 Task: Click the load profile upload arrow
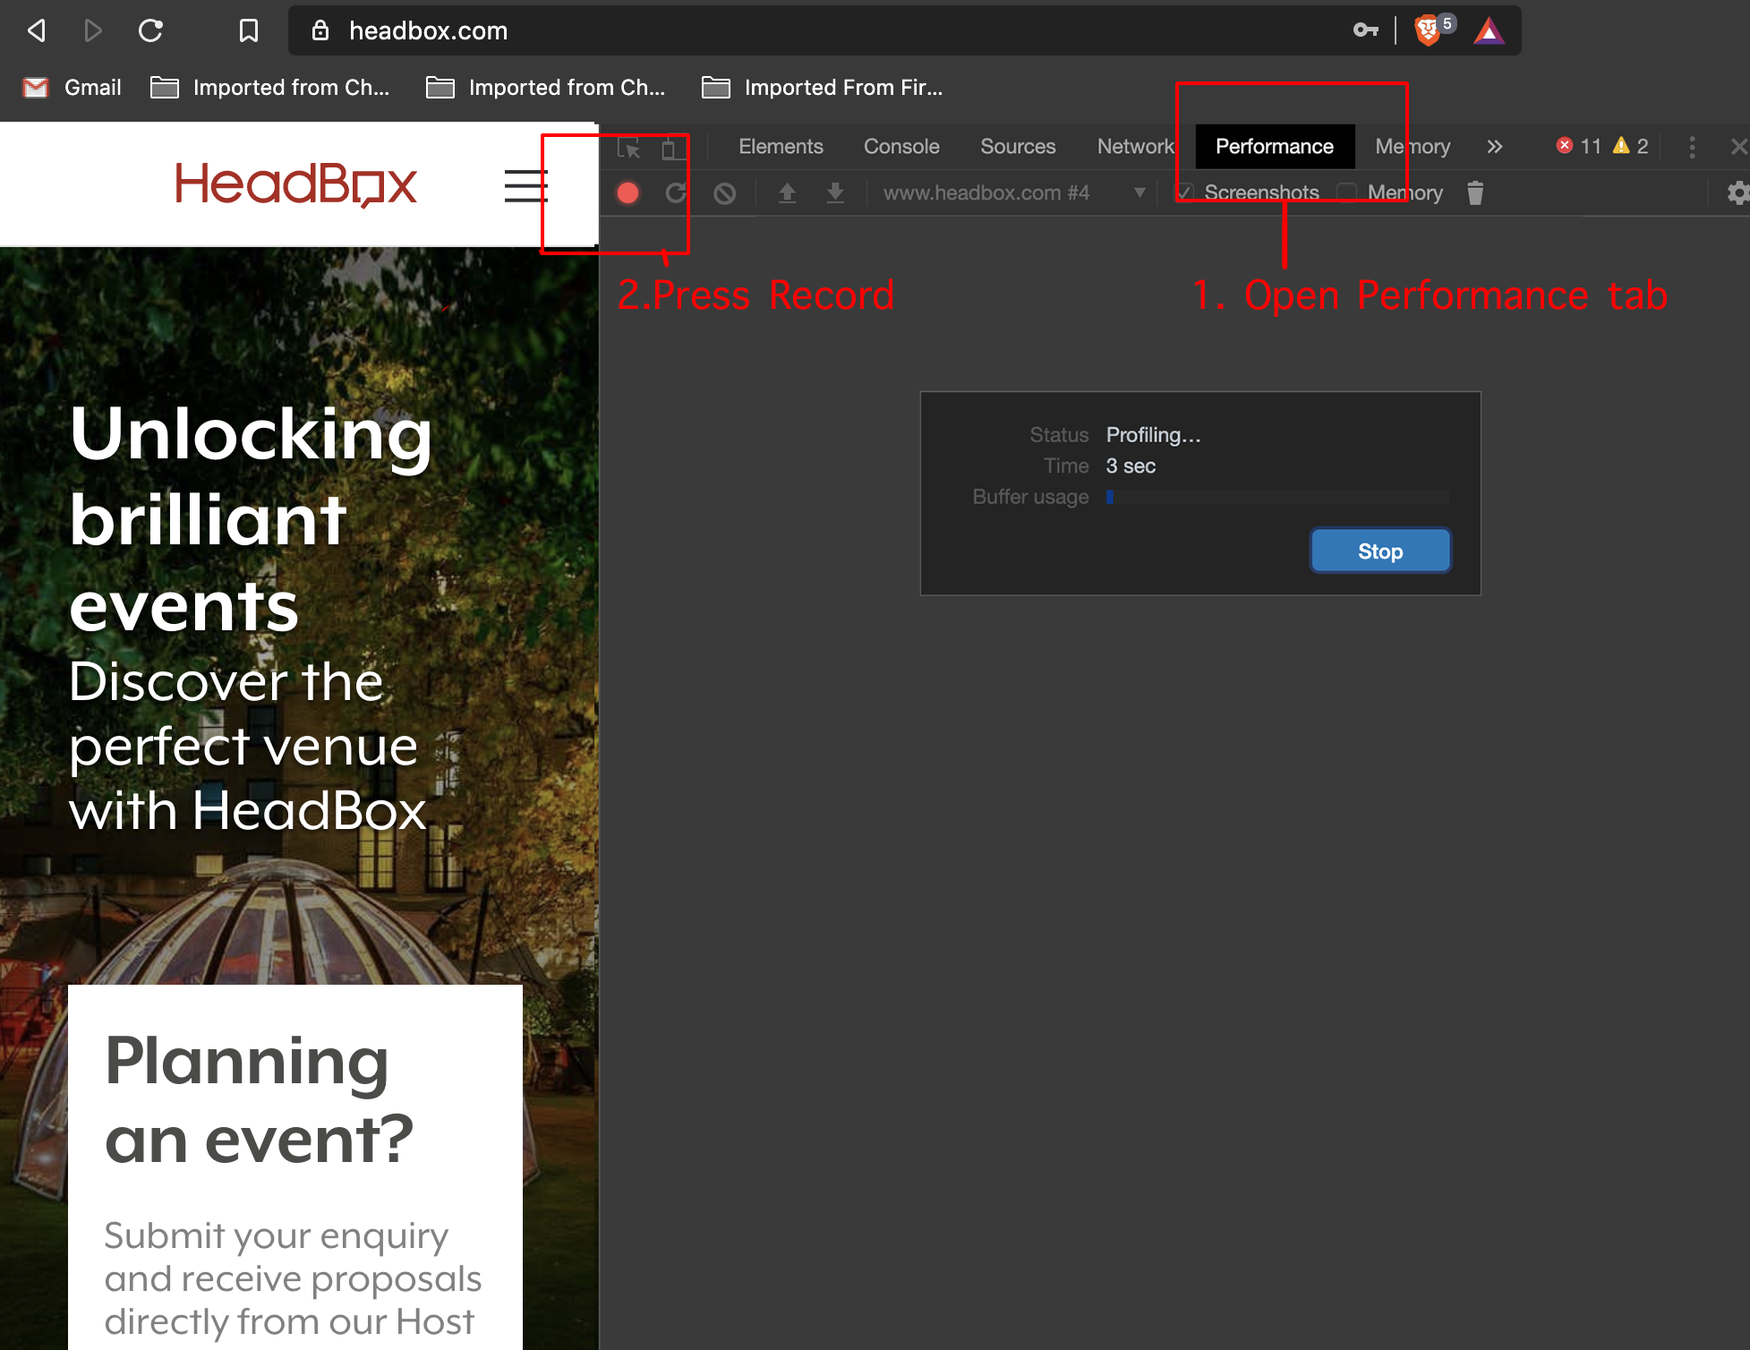tap(787, 193)
